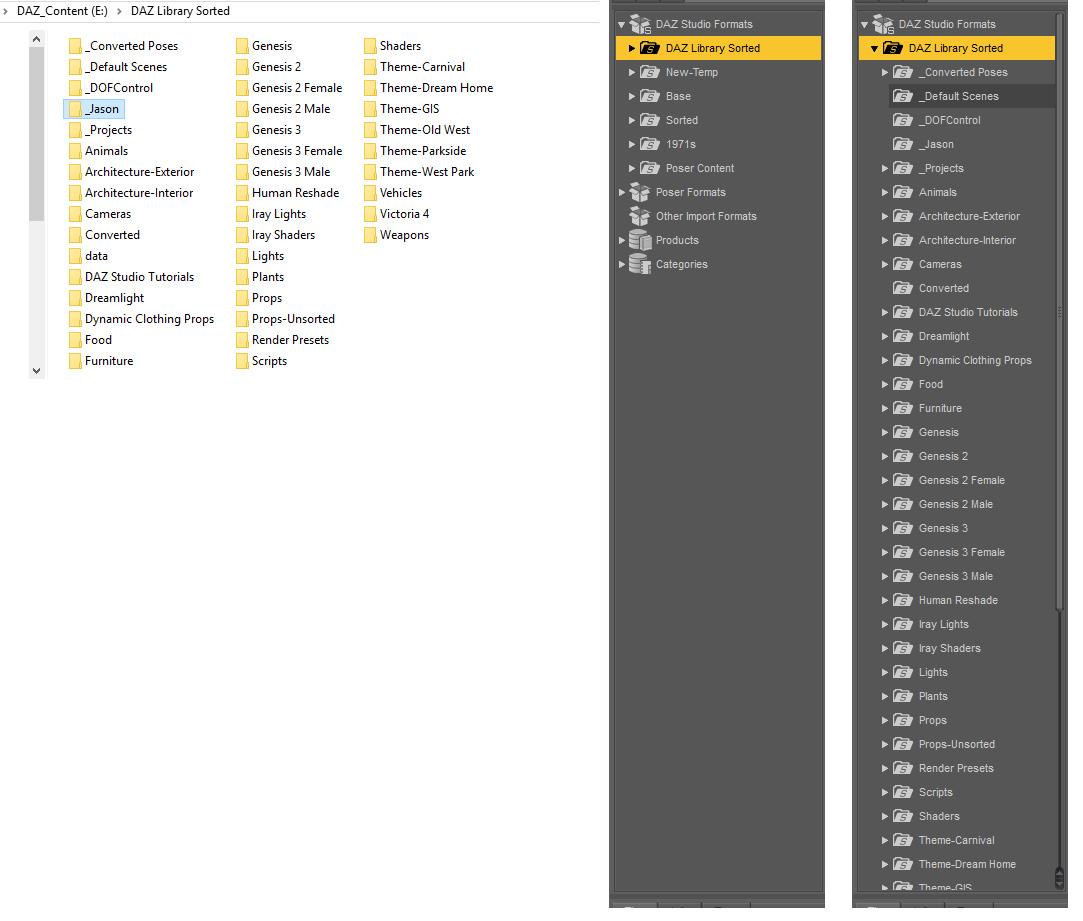The image size is (1083, 921).
Task: Click the Props-Unsorted folder name in Explorer
Action: (293, 319)
